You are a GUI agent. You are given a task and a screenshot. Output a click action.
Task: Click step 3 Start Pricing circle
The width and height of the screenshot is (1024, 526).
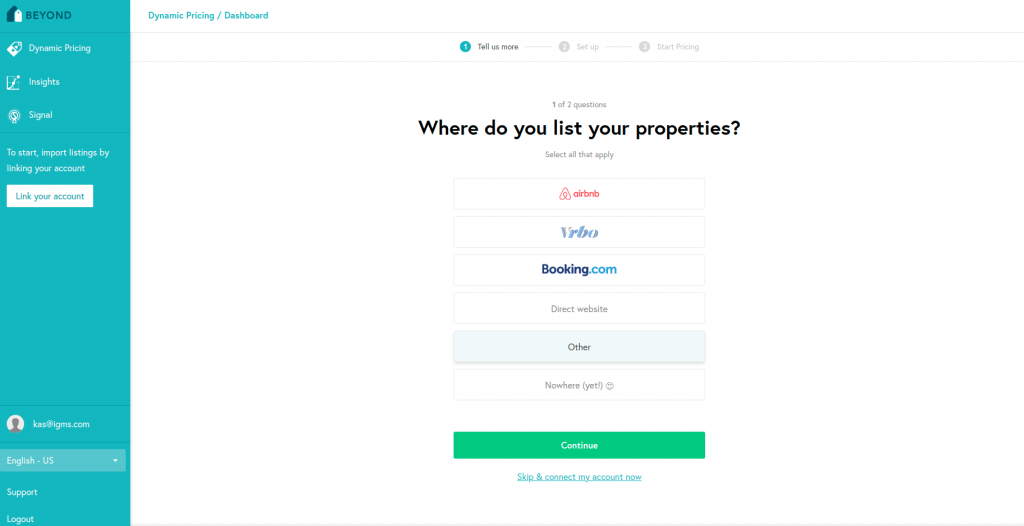pos(644,47)
